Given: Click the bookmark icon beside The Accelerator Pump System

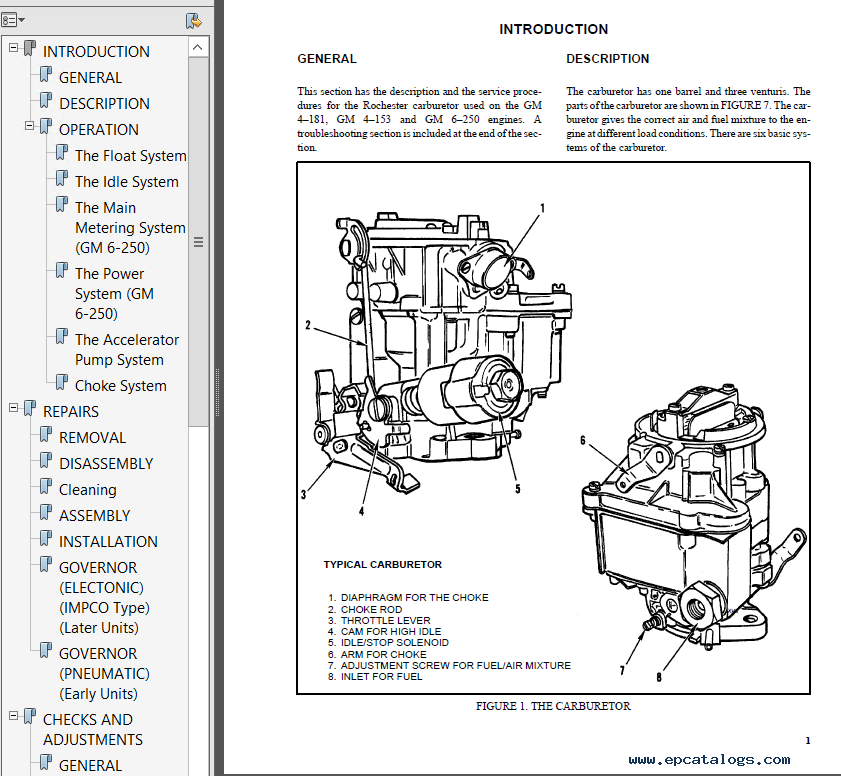Looking at the screenshot, I should 62,336.
